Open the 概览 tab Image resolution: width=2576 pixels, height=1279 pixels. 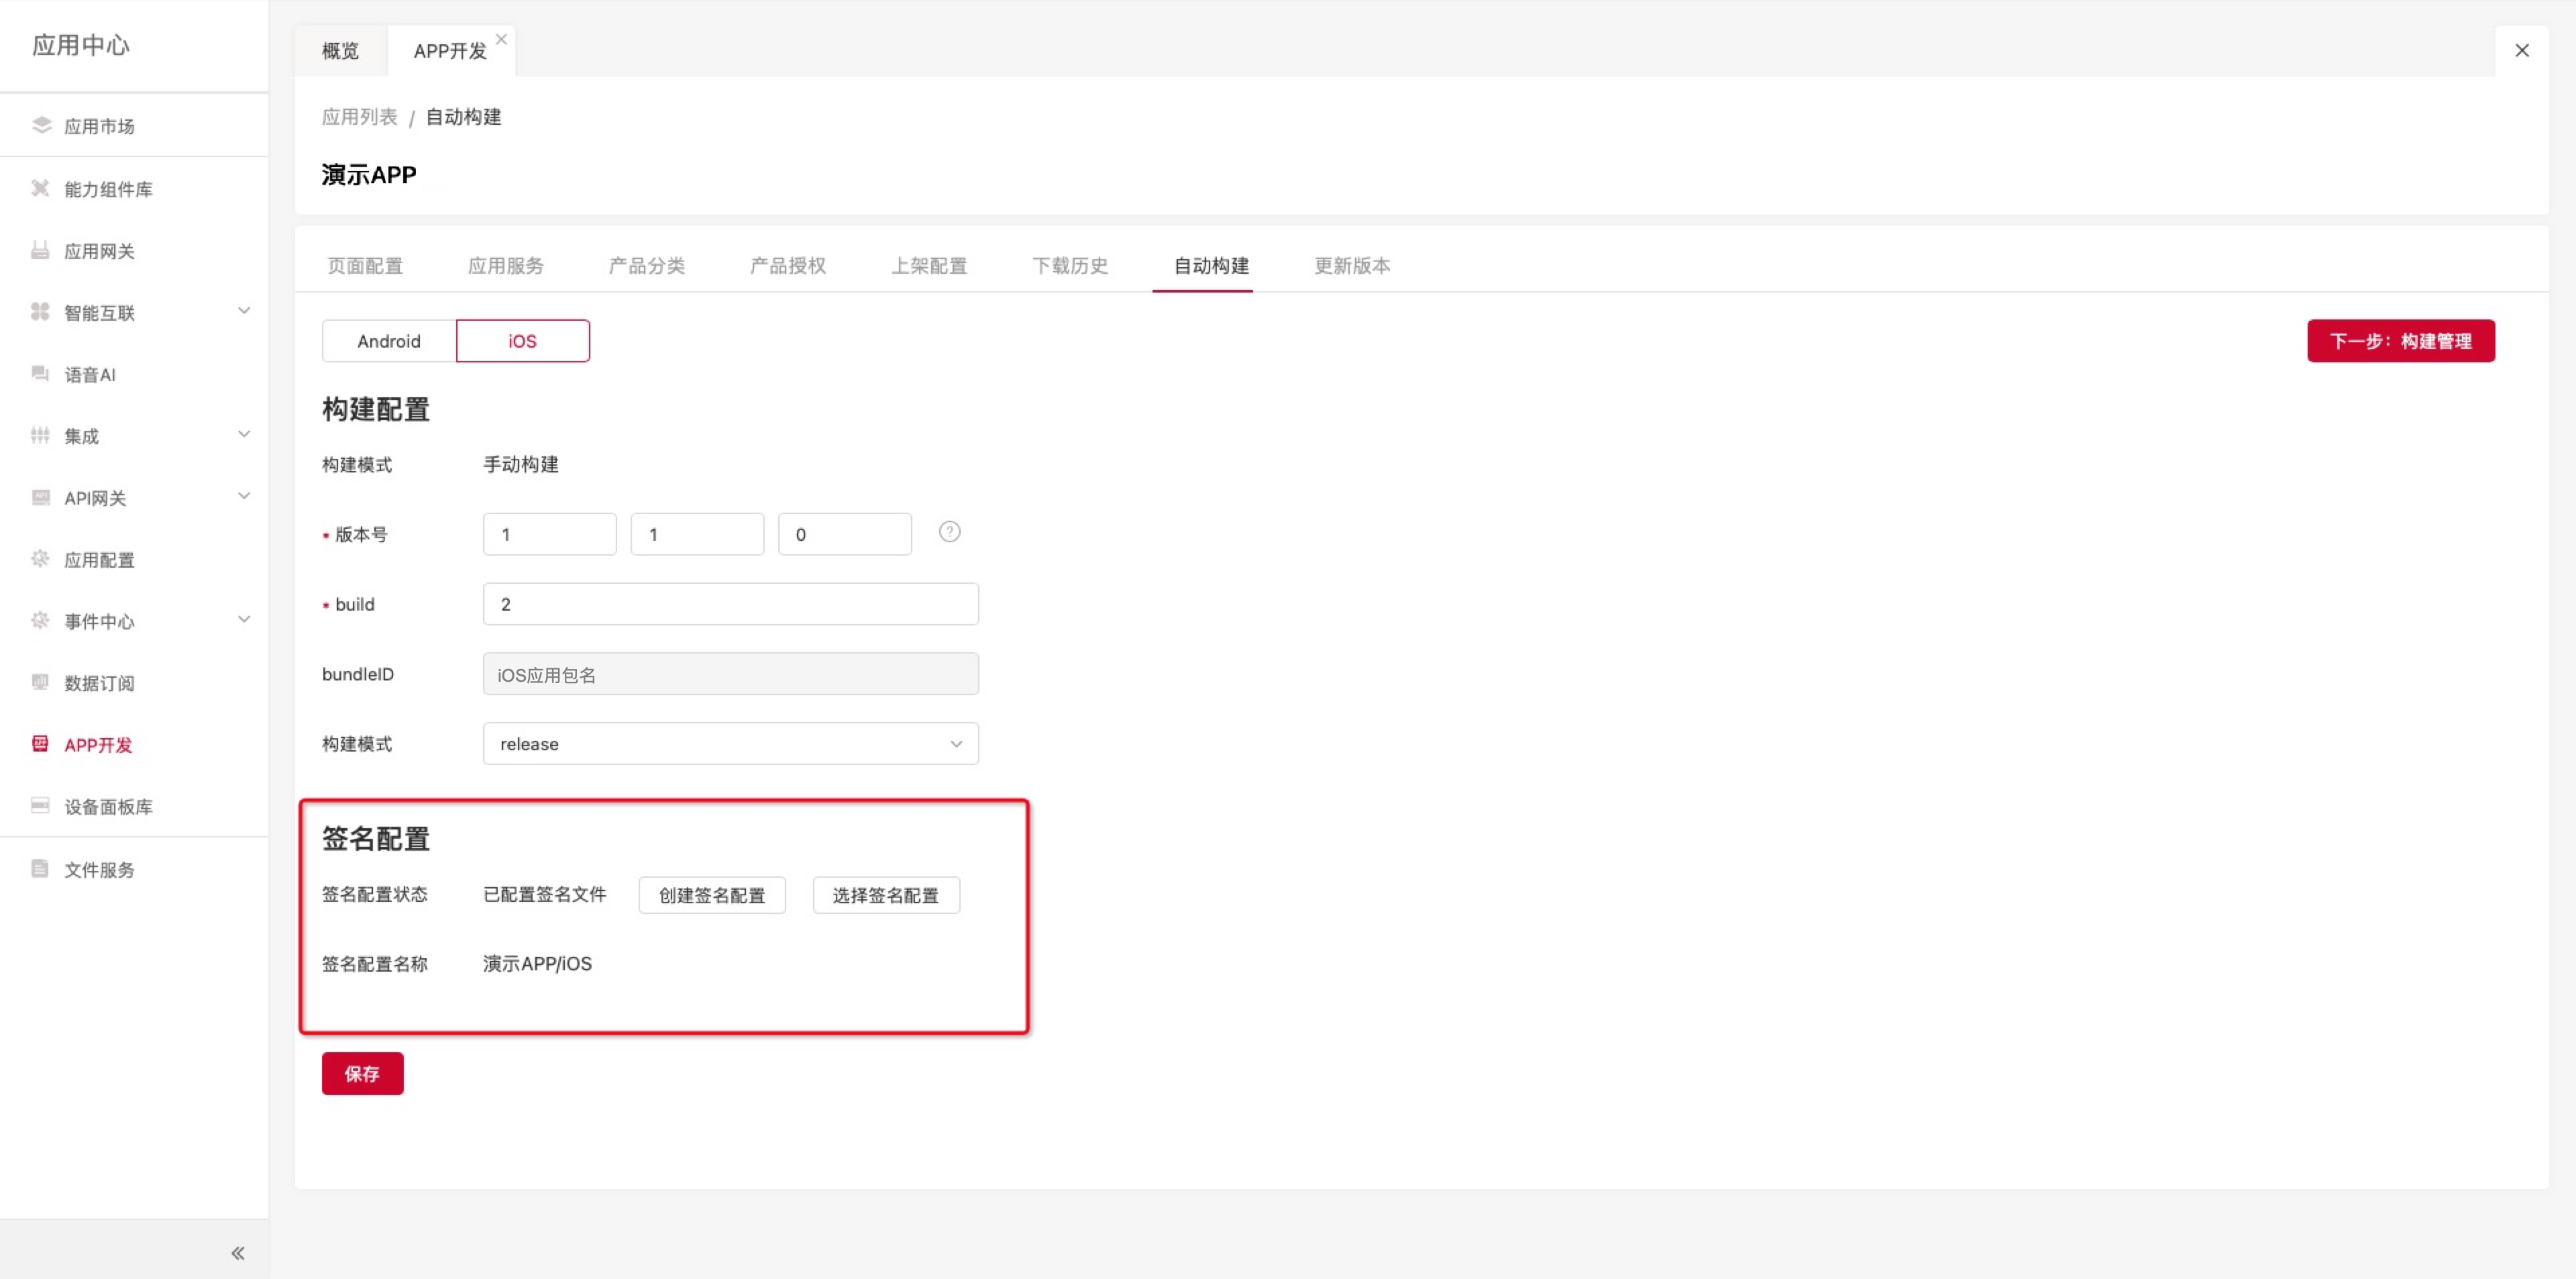click(340, 51)
